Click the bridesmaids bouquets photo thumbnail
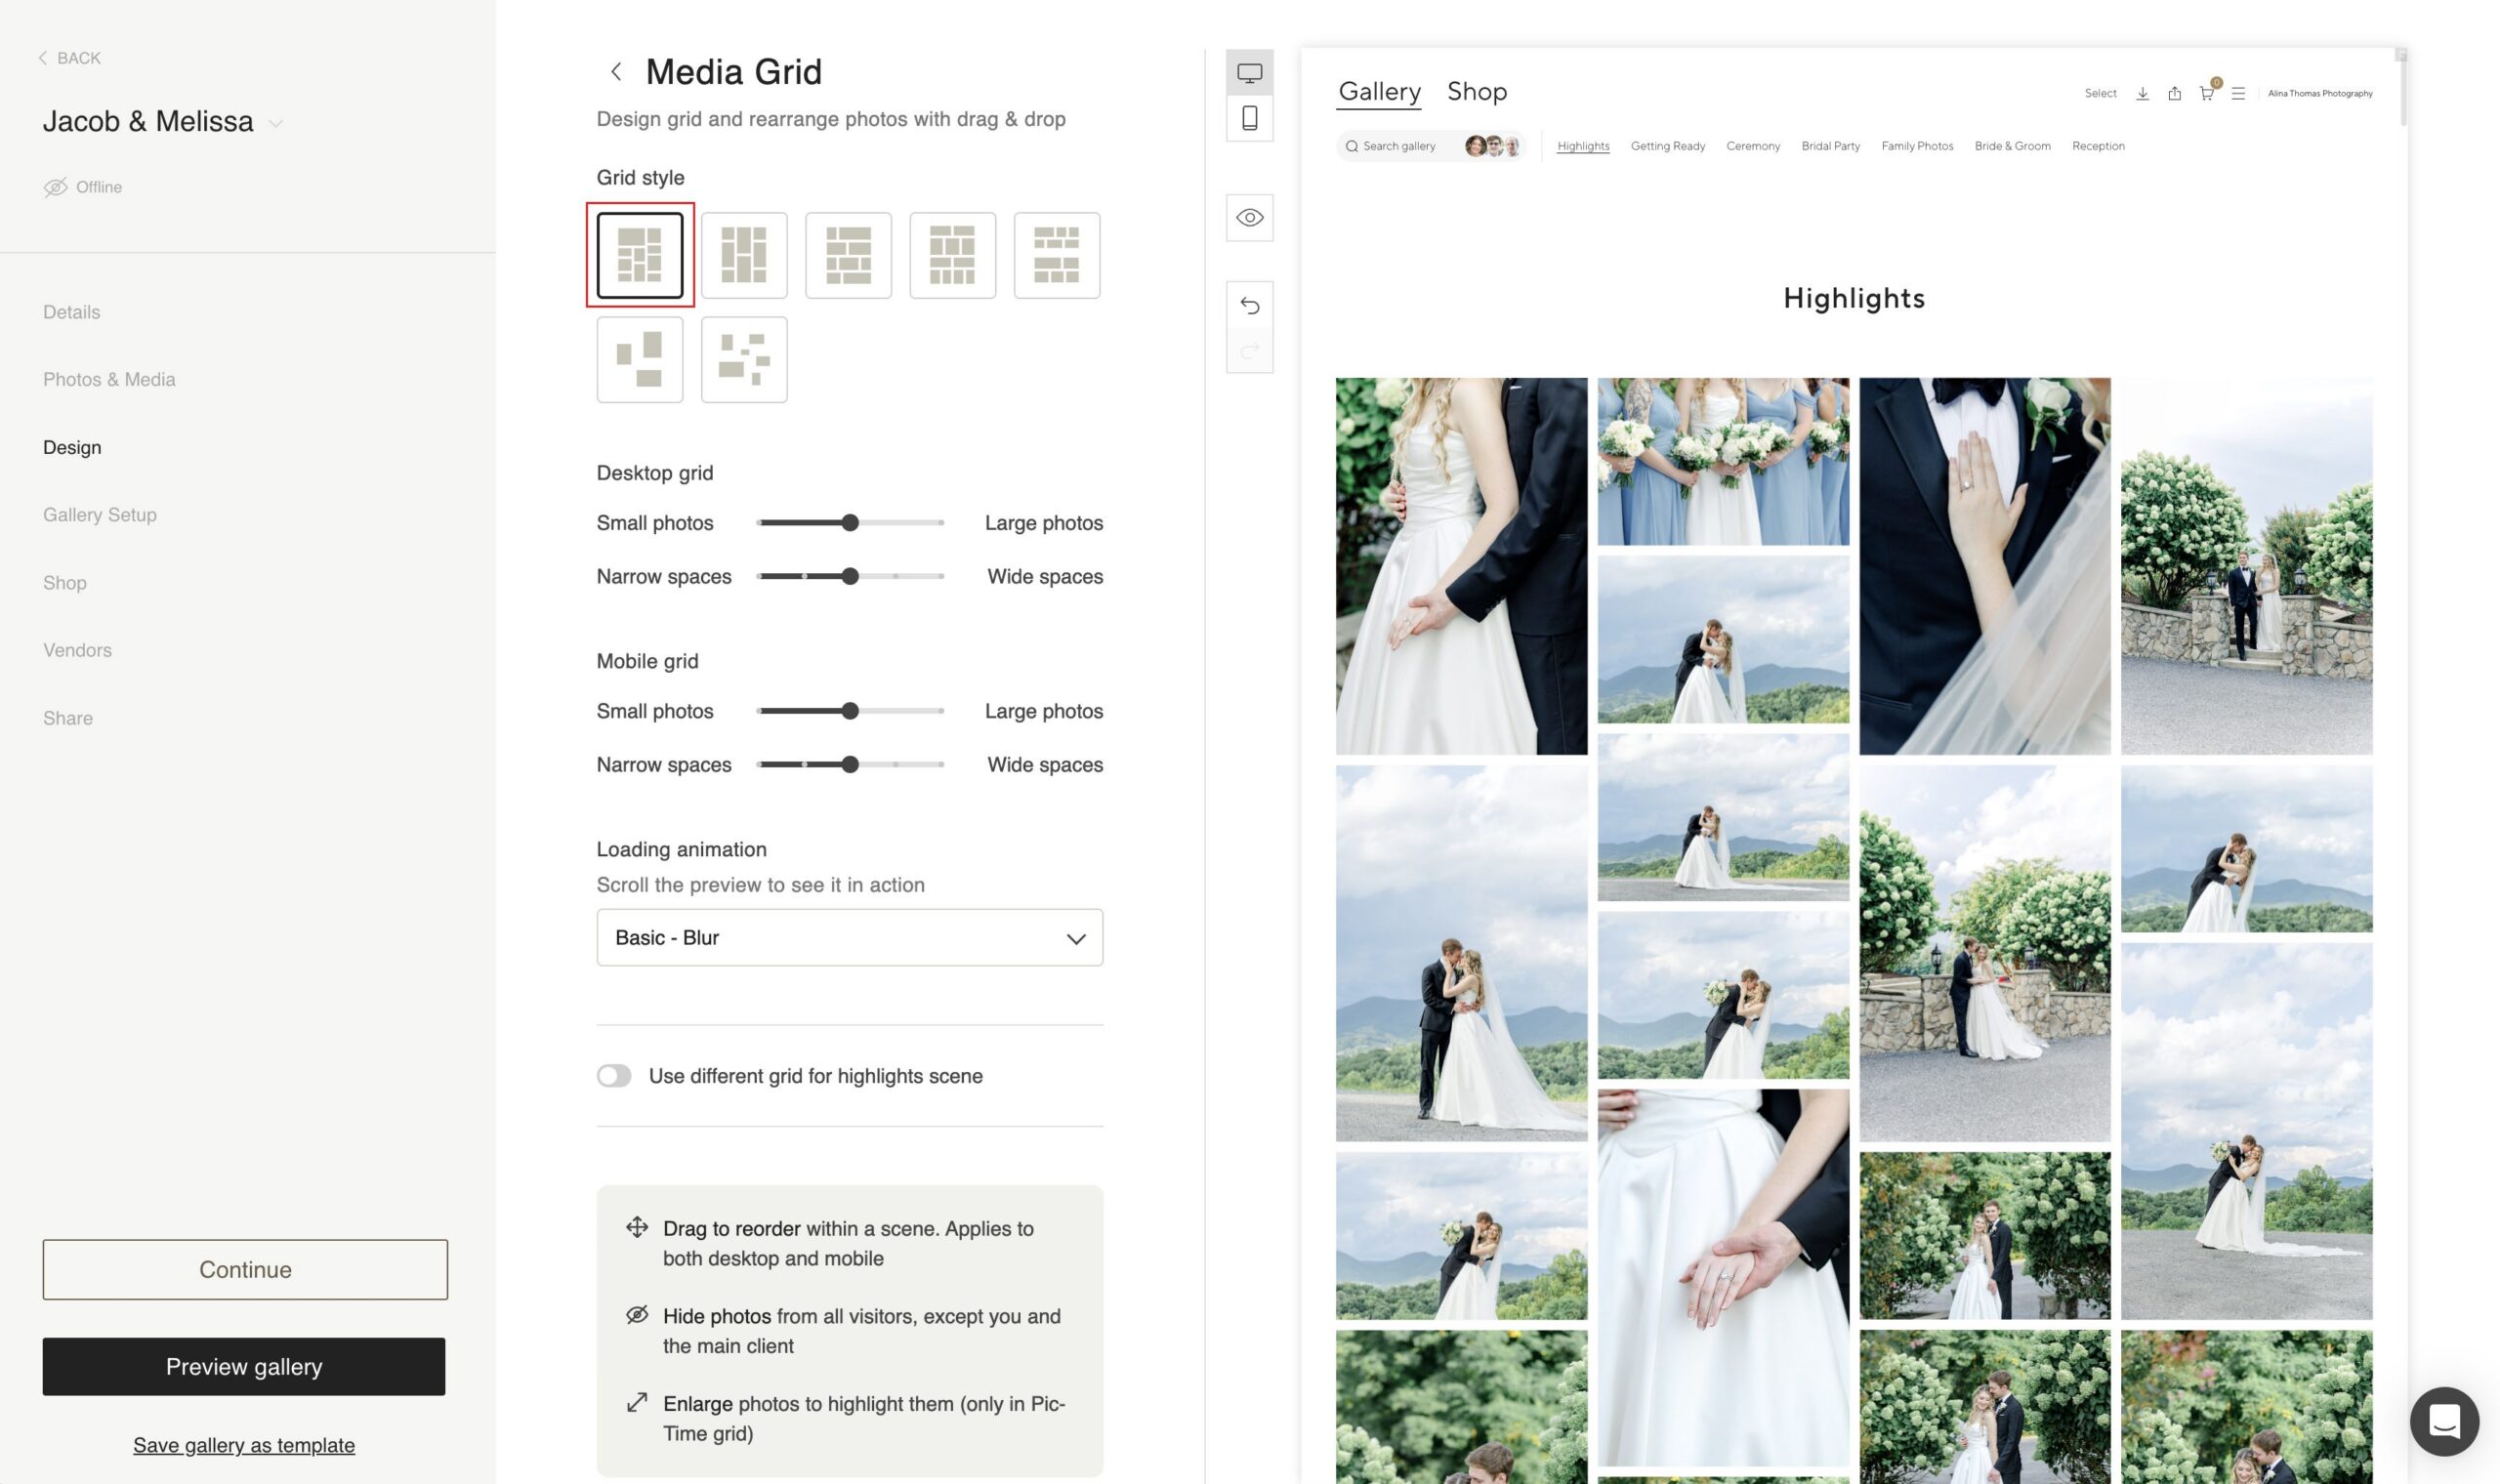 (x=1723, y=462)
